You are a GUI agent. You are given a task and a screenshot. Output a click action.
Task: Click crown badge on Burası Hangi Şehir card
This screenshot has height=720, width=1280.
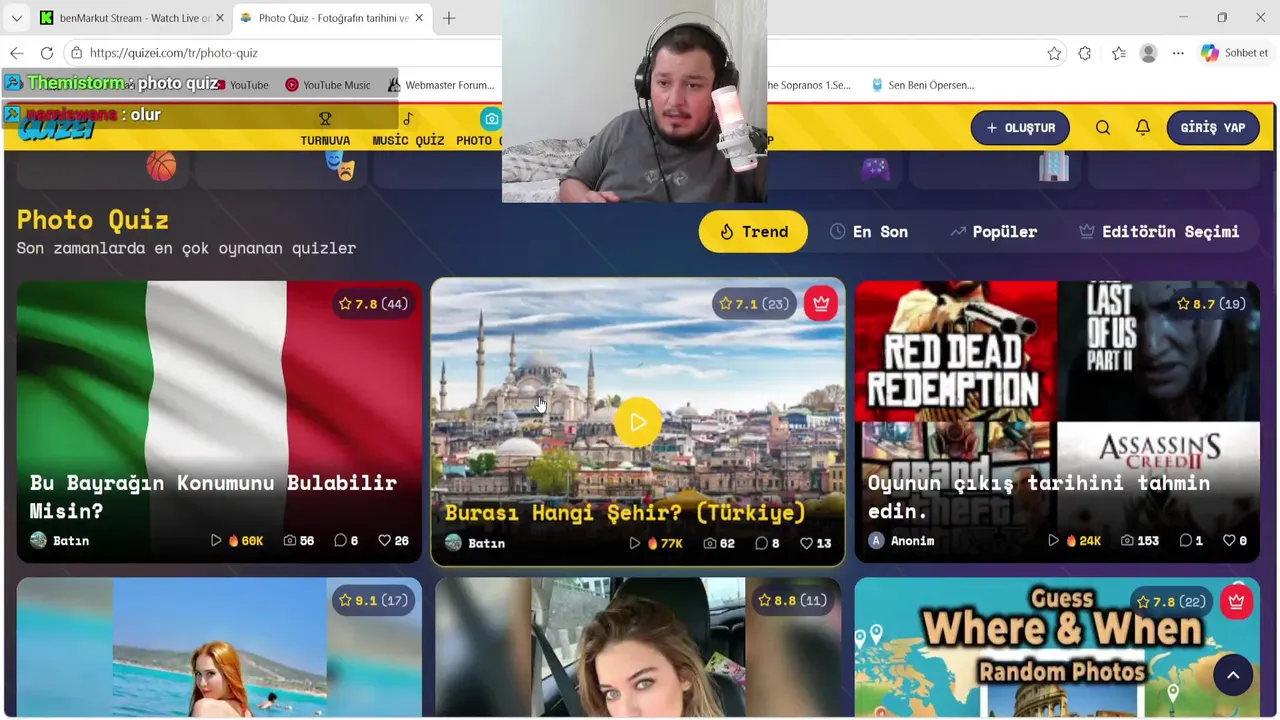(x=821, y=304)
